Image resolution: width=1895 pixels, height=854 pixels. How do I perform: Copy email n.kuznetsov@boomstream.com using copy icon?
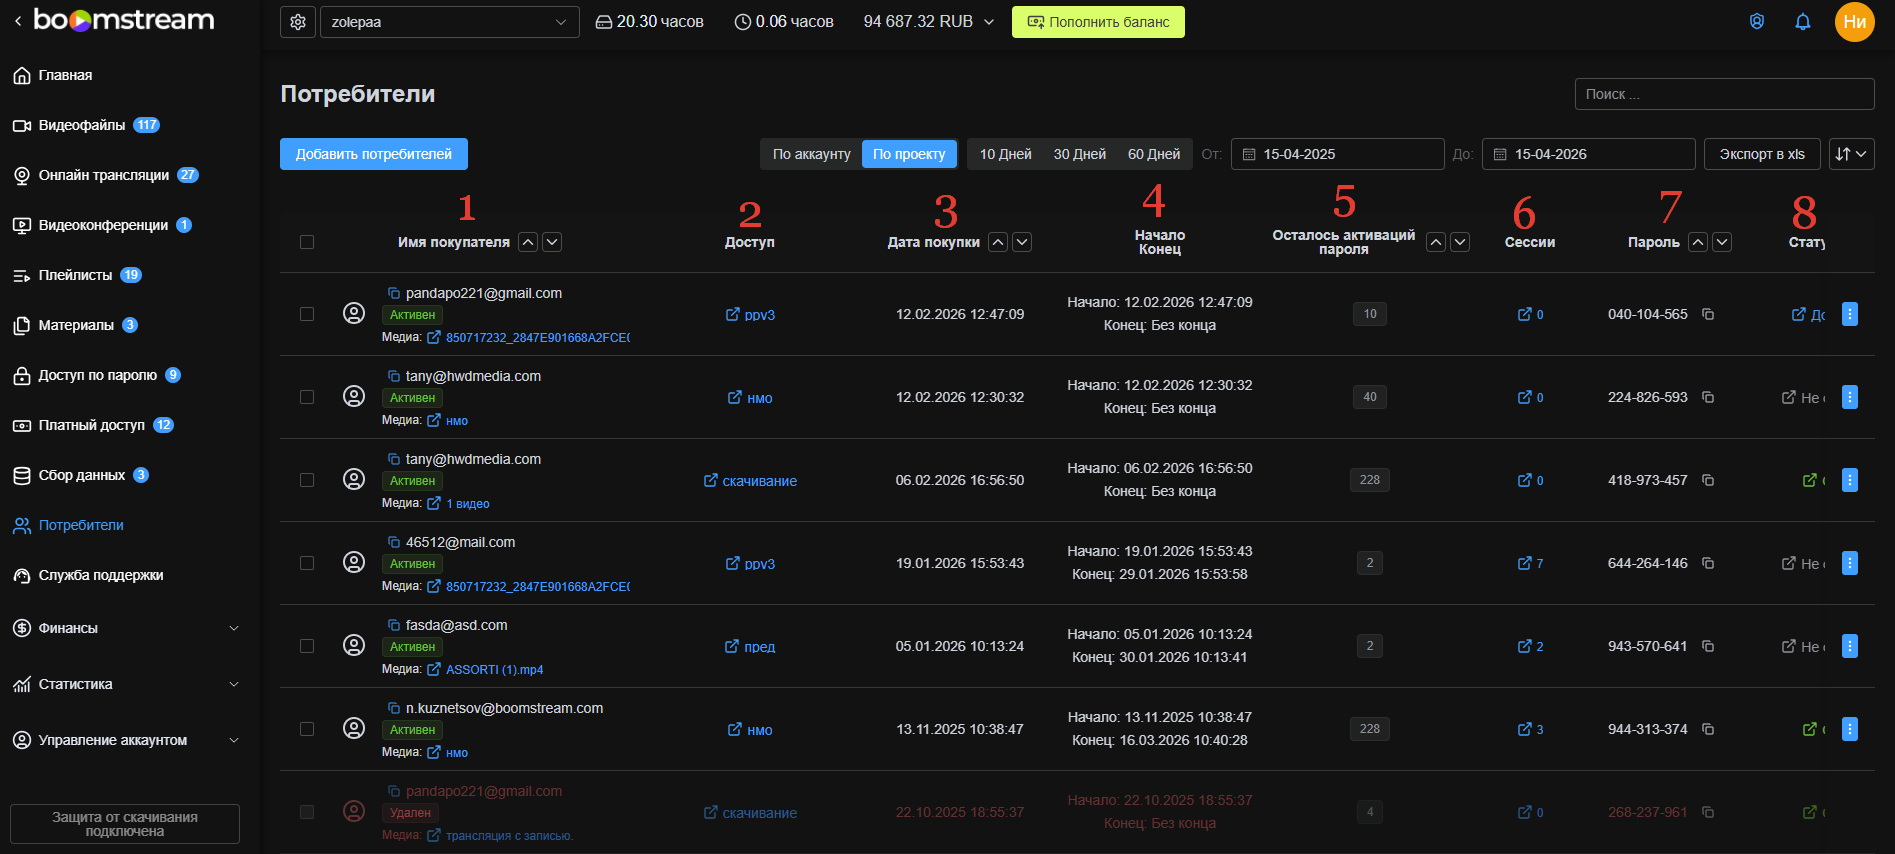coord(394,708)
